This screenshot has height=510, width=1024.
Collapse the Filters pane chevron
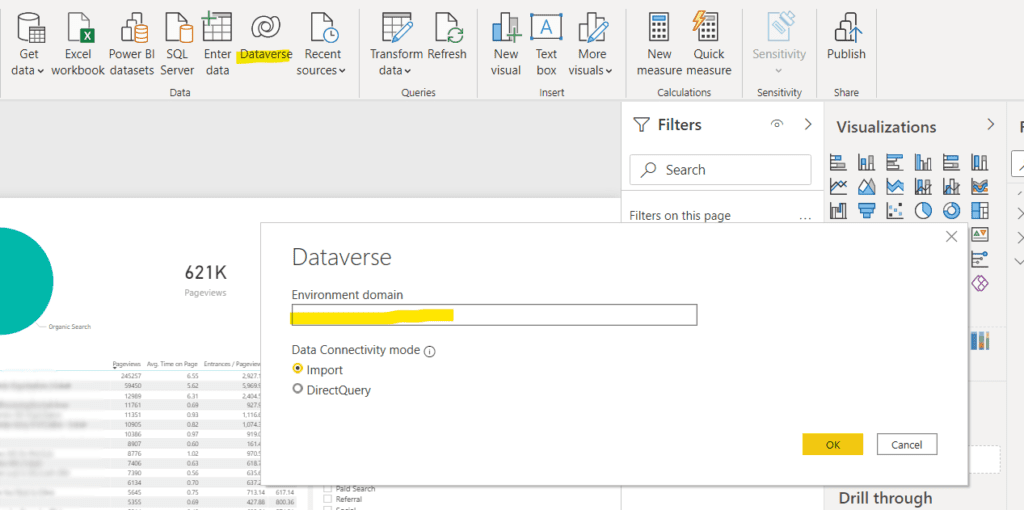click(808, 124)
